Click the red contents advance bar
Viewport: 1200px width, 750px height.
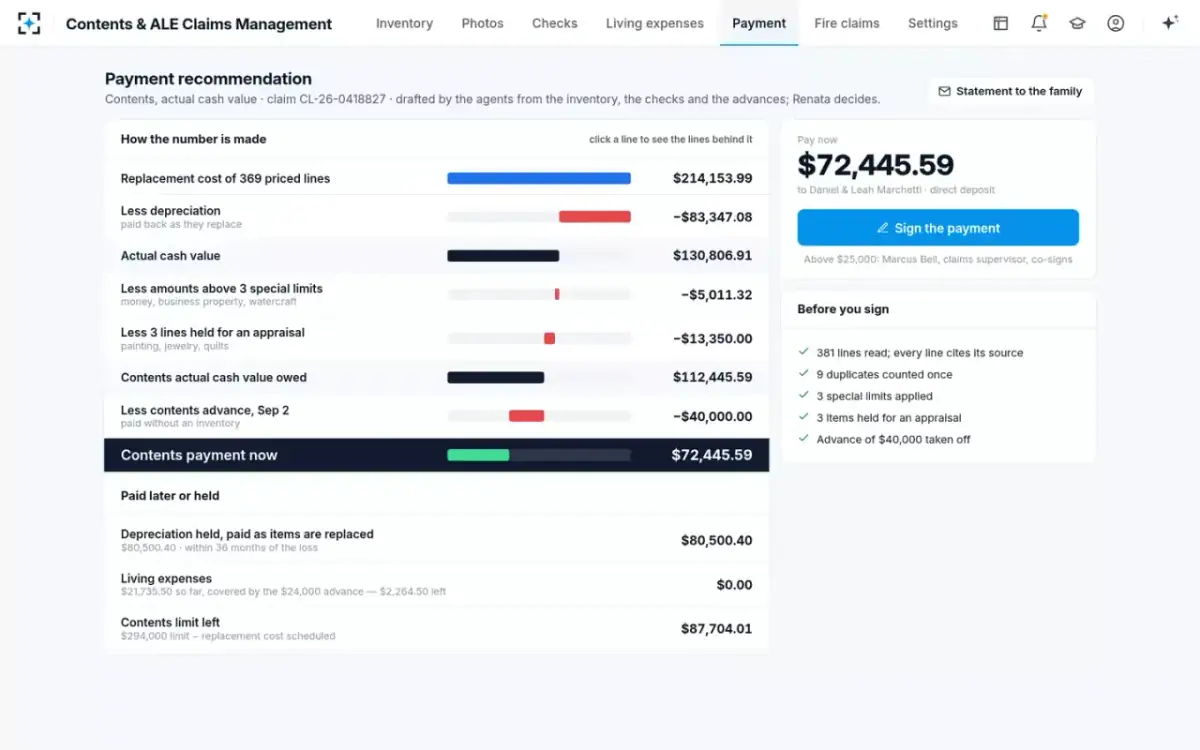pyautogui.click(x=526, y=416)
